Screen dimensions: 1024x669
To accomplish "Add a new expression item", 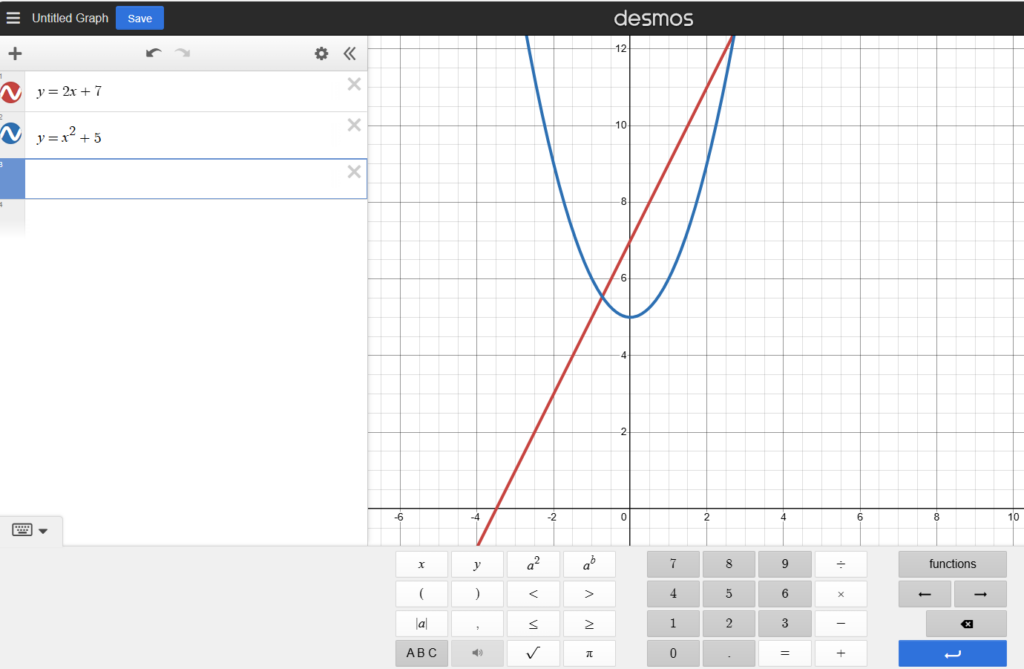I will click(15, 54).
